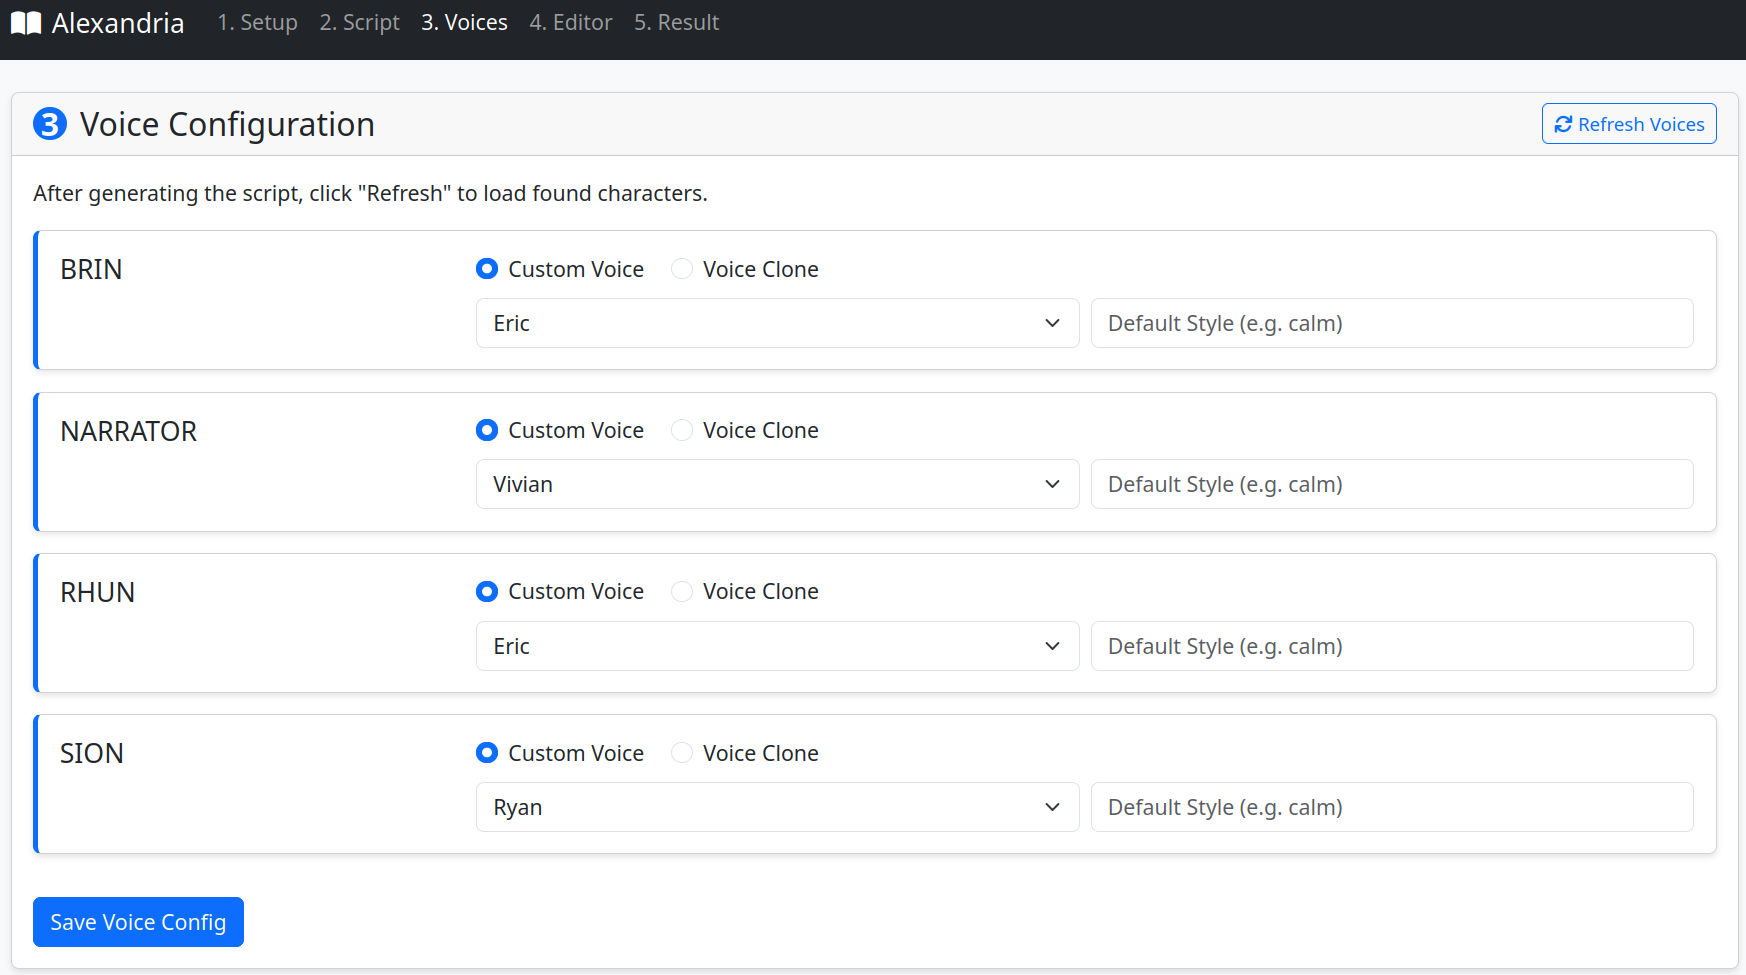Click the SION character name
This screenshot has height=975, width=1746.
(x=92, y=753)
